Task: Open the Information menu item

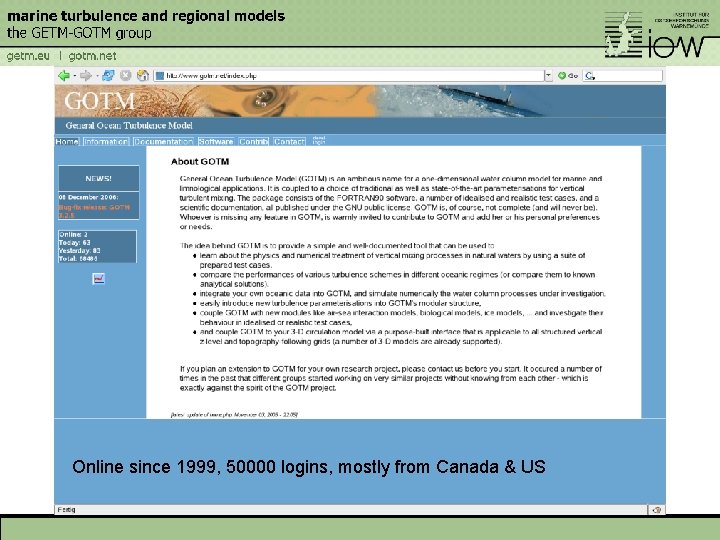Action: (106, 141)
